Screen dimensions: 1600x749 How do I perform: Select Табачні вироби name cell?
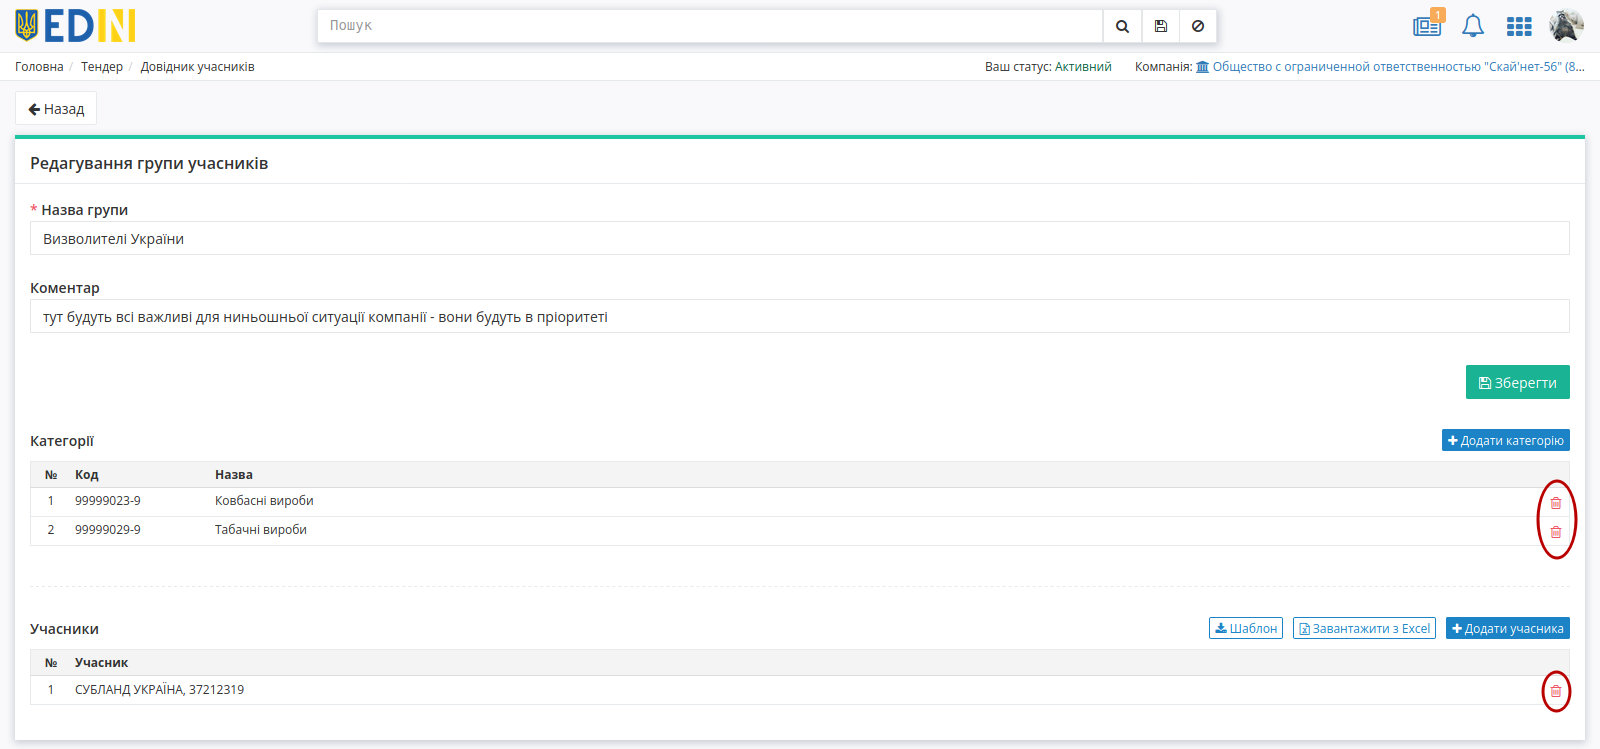coord(261,530)
